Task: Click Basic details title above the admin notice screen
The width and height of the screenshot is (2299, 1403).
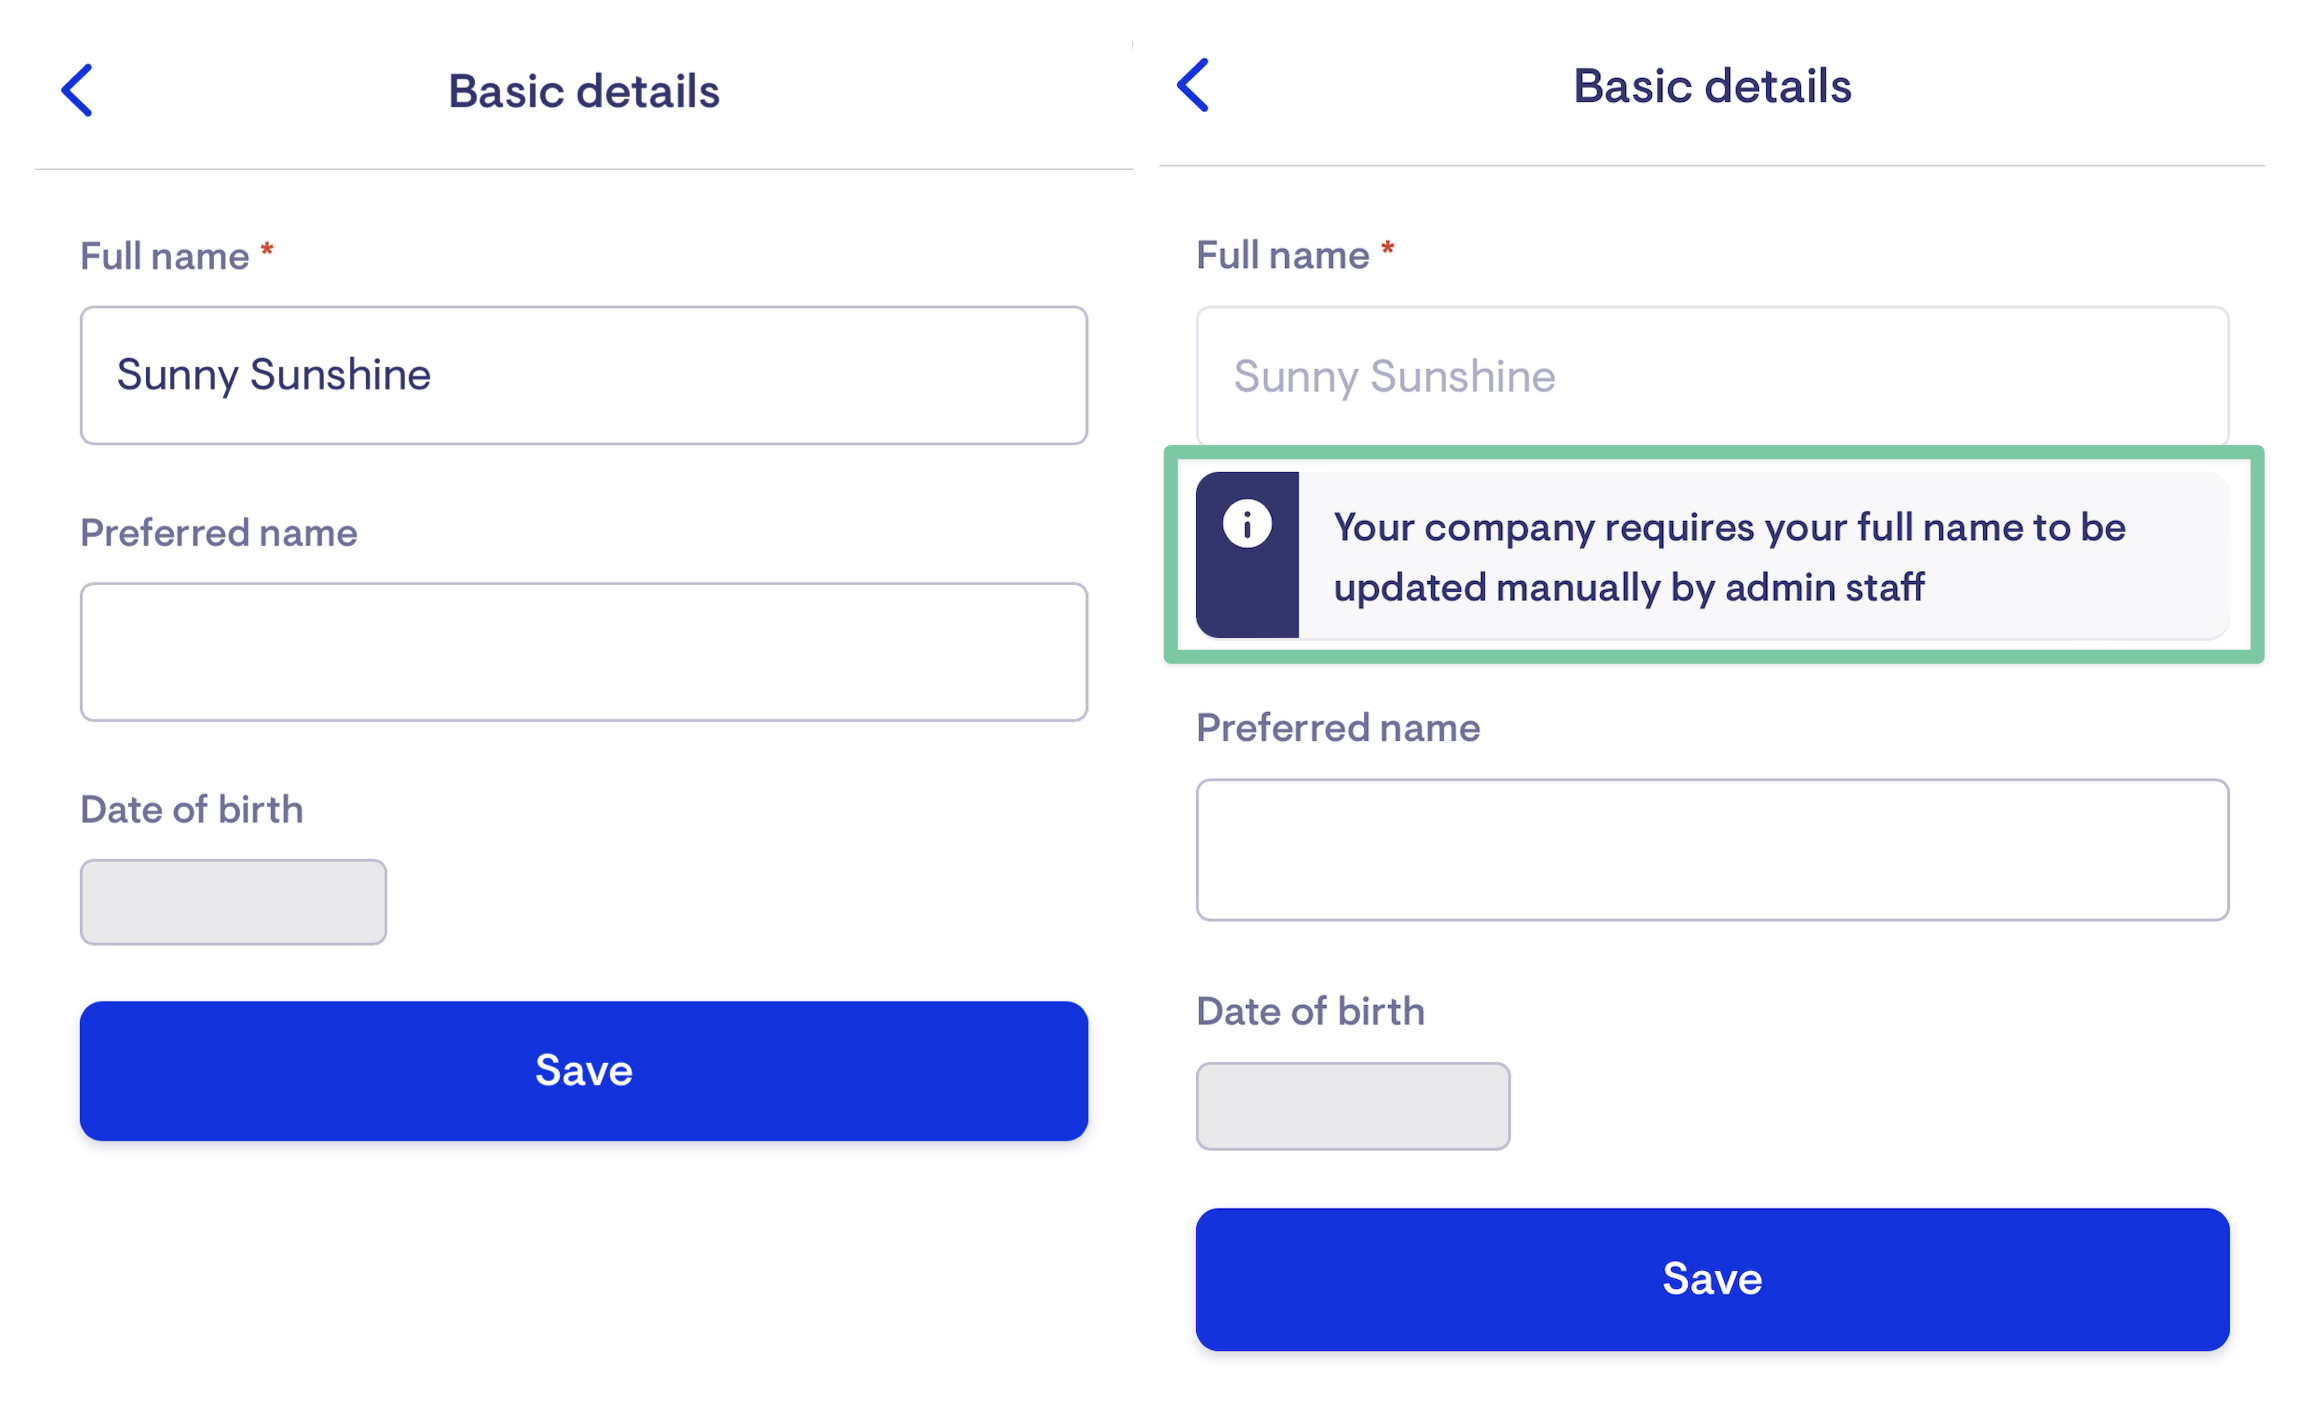Action: [1711, 86]
